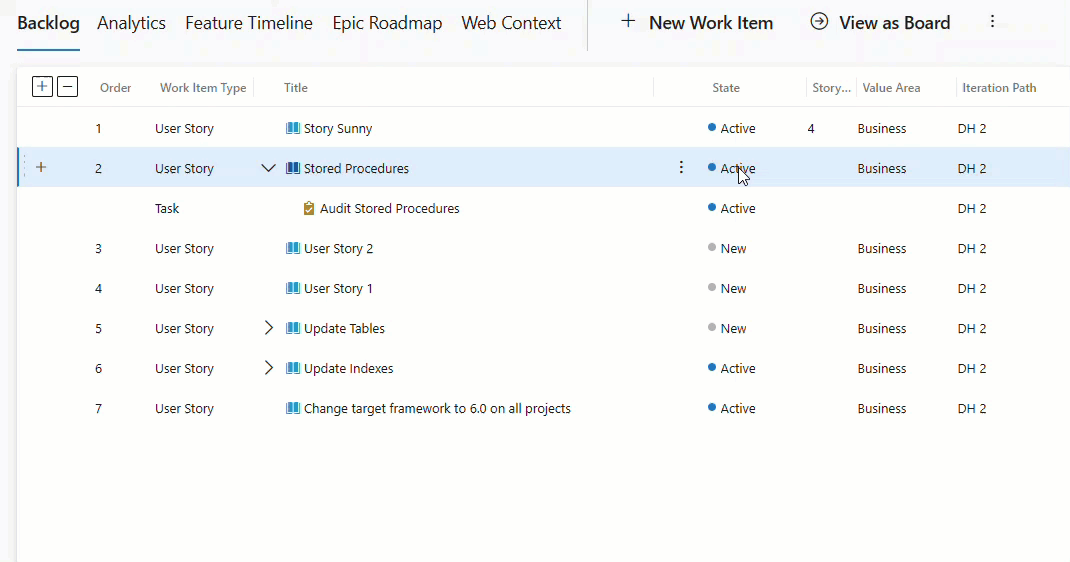
Task: Expand the Update Indexes story
Action: tap(268, 368)
